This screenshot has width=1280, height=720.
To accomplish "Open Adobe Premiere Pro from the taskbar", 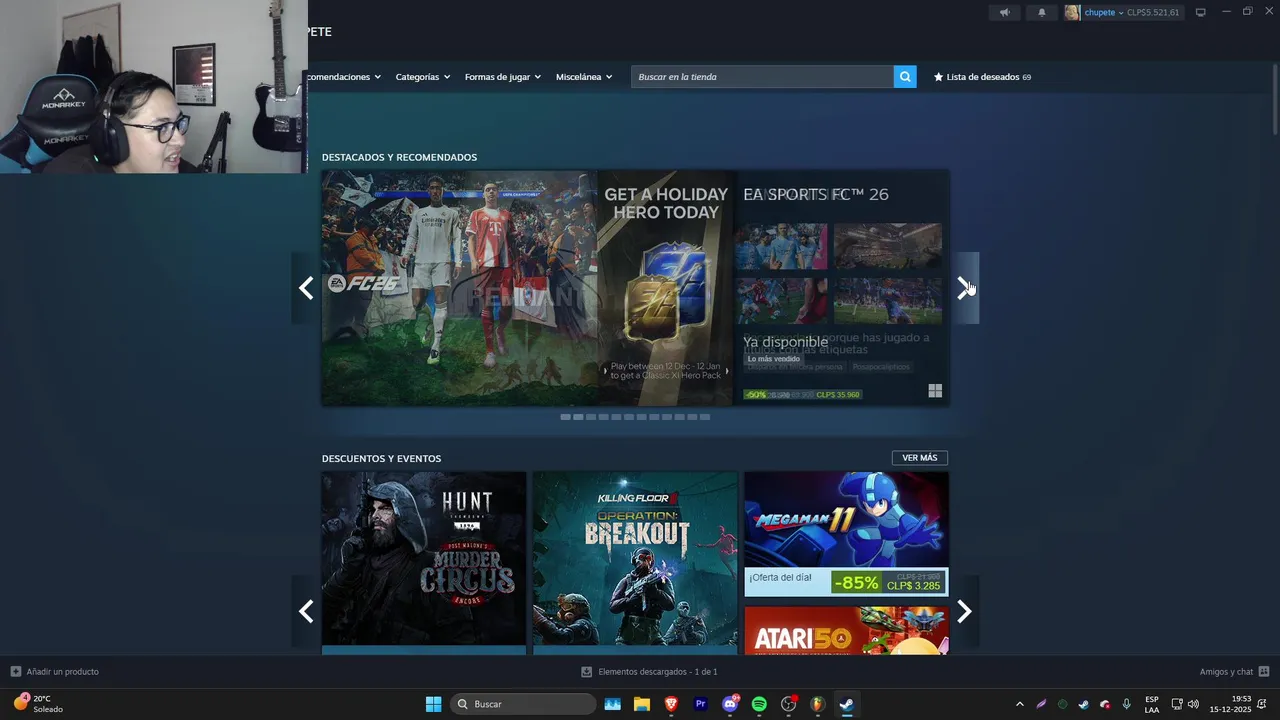I will 701,704.
